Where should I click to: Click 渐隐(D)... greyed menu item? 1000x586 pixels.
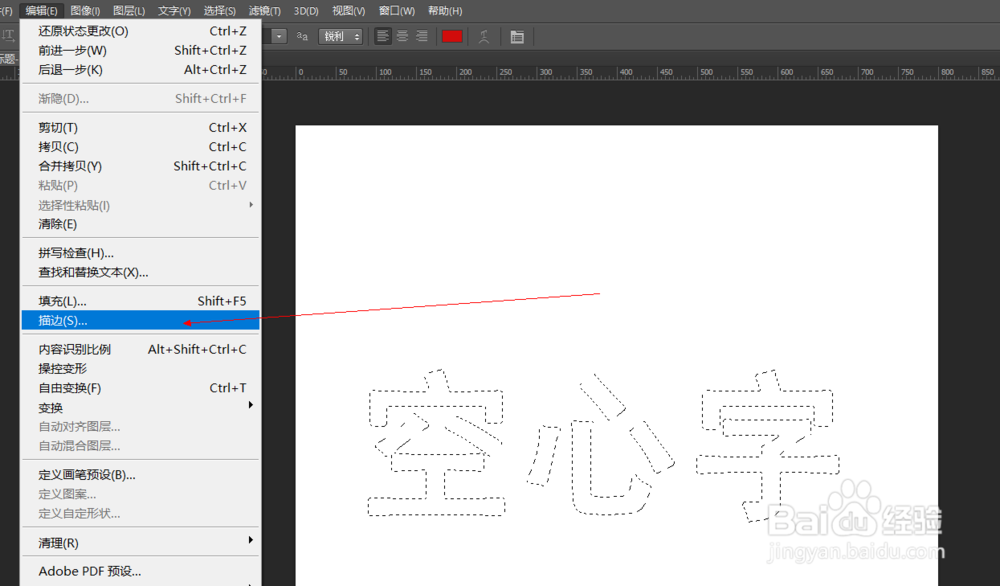pos(140,99)
